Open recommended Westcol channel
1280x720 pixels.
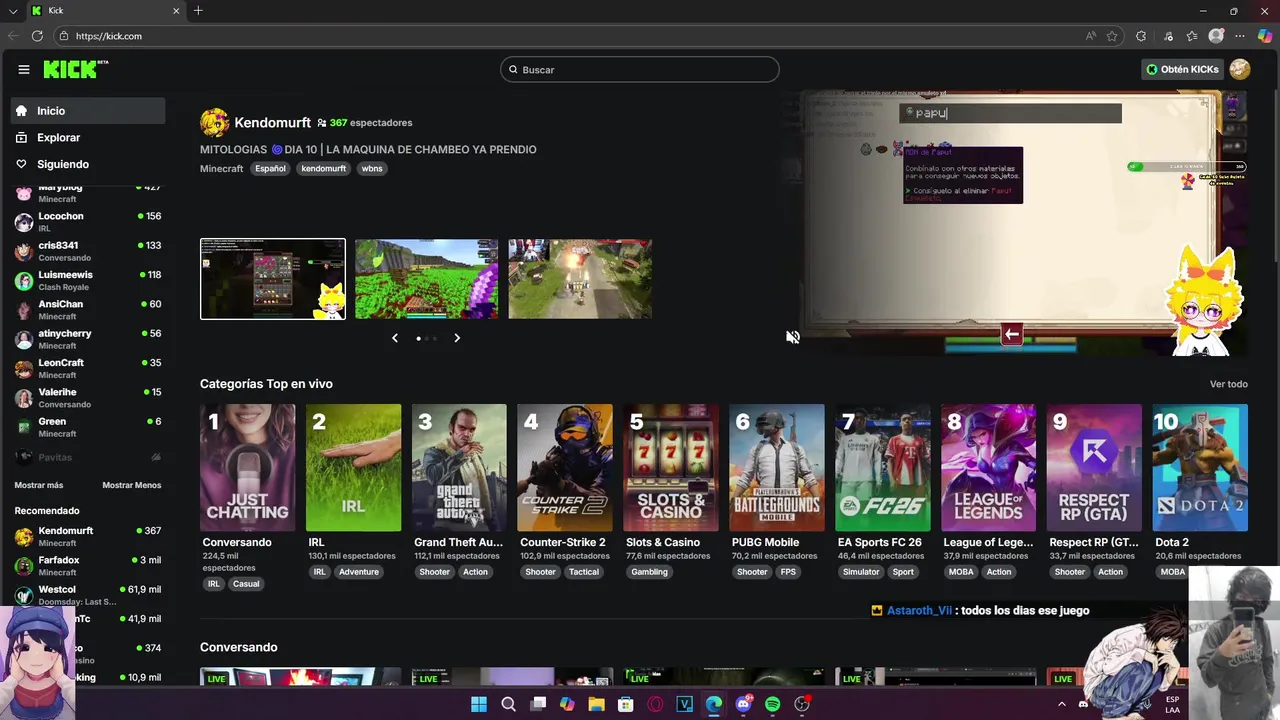88,595
